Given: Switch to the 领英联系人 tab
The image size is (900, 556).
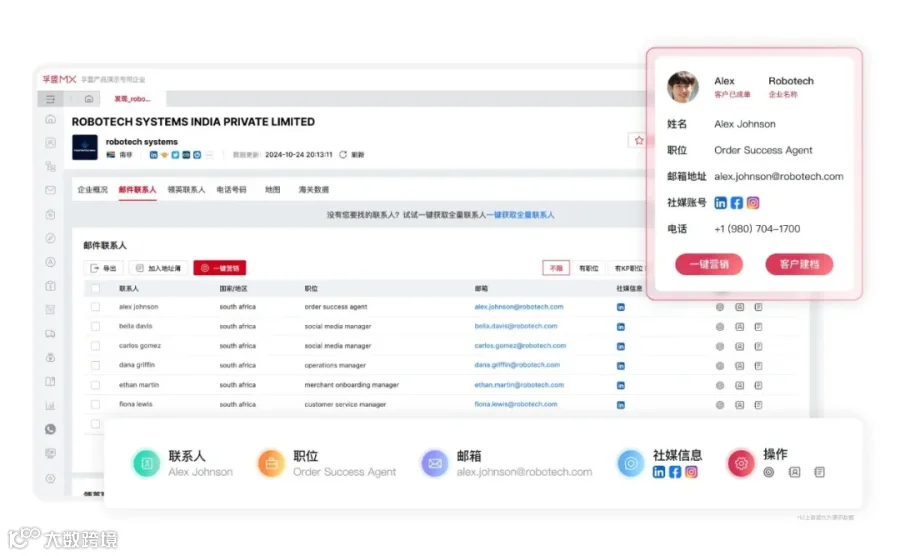Looking at the screenshot, I should point(186,190).
